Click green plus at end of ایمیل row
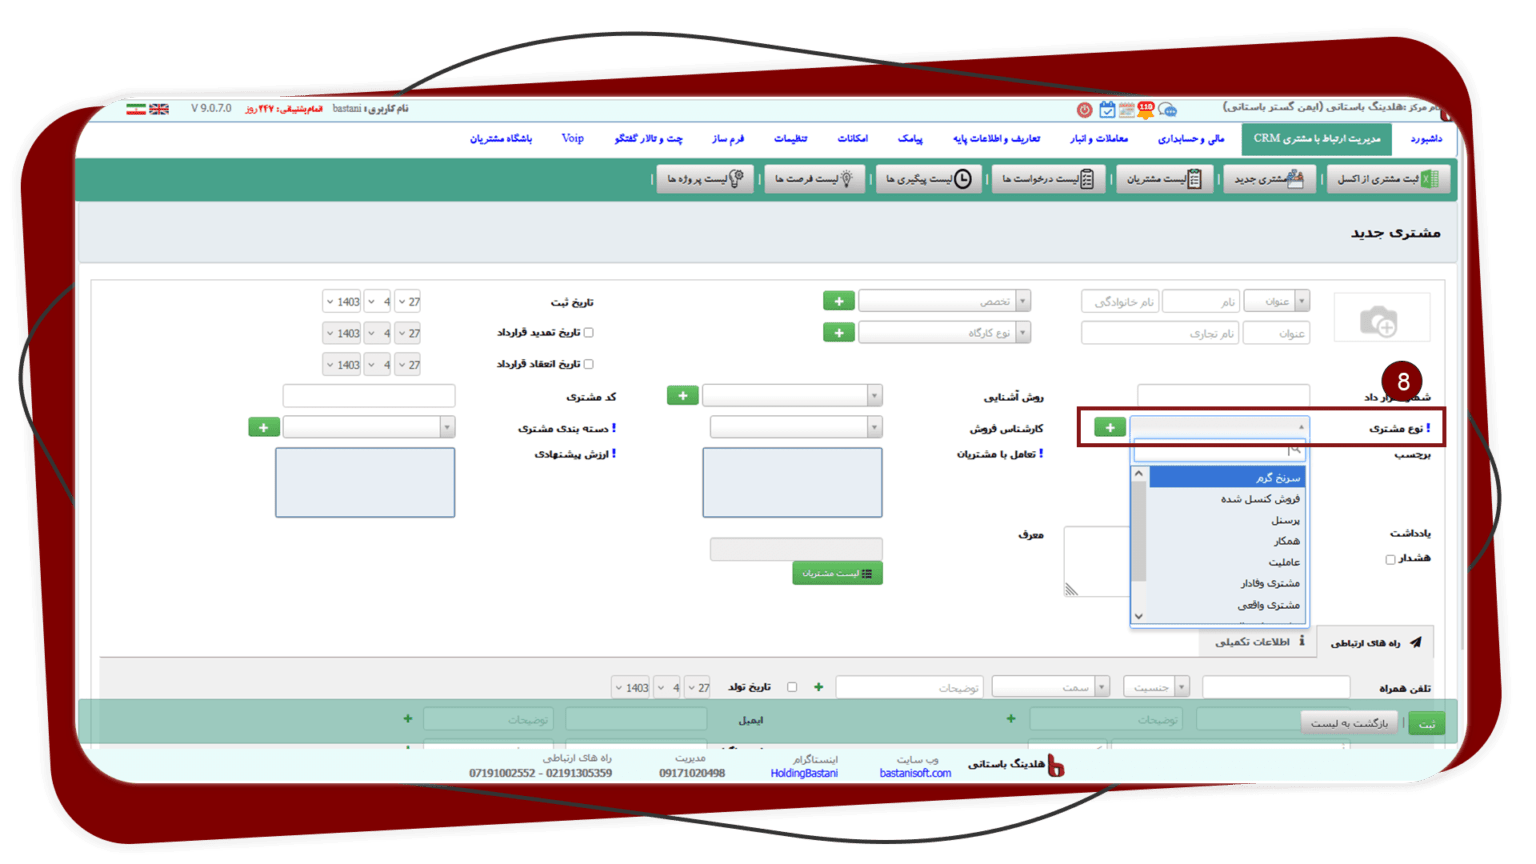The width and height of the screenshot is (1536, 864). click(x=408, y=718)
